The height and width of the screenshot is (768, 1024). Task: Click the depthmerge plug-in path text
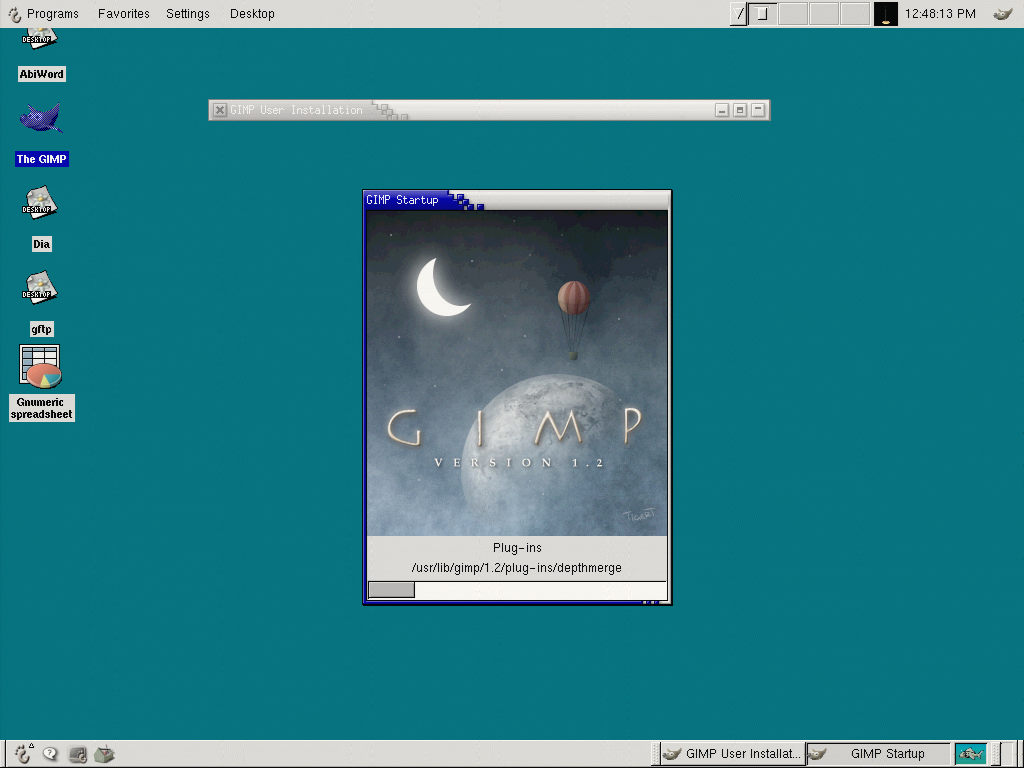pyautogui.click(x=517, y=568)
